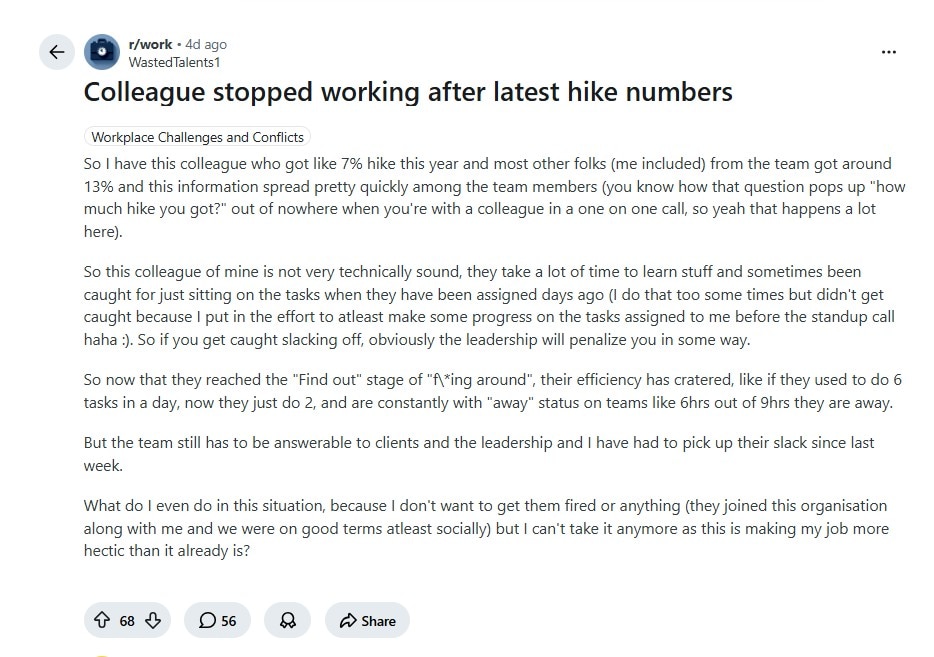Click paragraph starting 'What do I even do'
This screenshot has width=934, height=657.
click(x=486, y=528)
